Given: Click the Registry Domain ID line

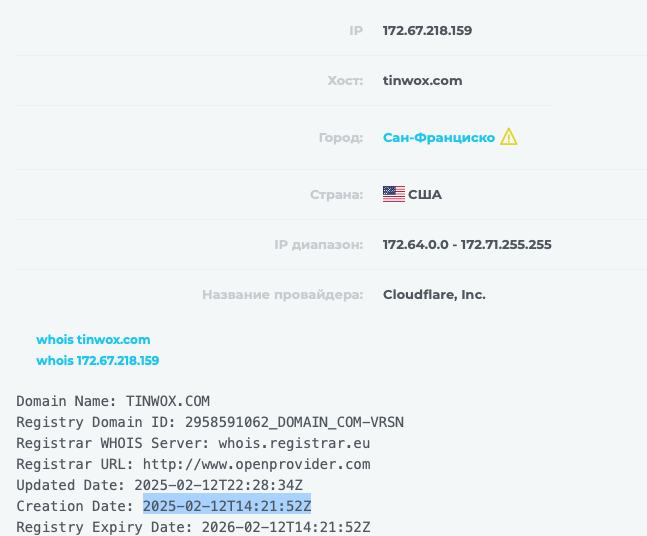Looking at the screenshot, I should pos(209,422).
